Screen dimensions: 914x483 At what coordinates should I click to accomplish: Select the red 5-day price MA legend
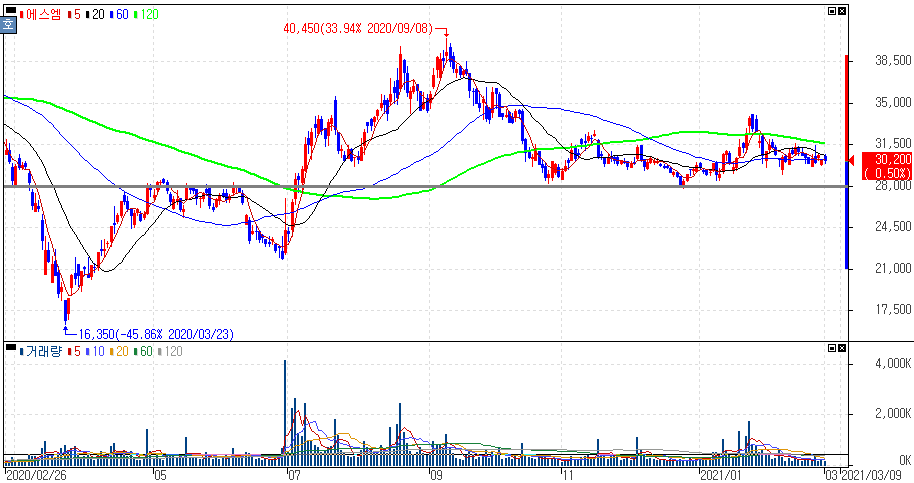click(x=74, y=15)
